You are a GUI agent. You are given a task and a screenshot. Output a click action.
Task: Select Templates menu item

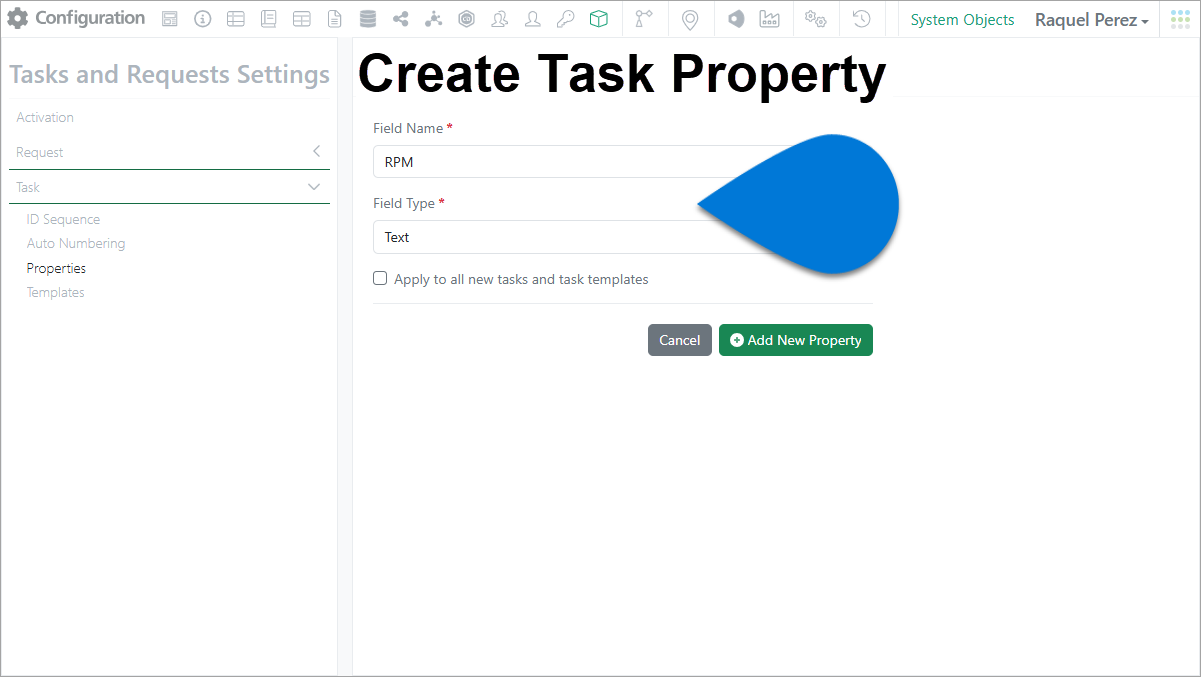(55, 292)
